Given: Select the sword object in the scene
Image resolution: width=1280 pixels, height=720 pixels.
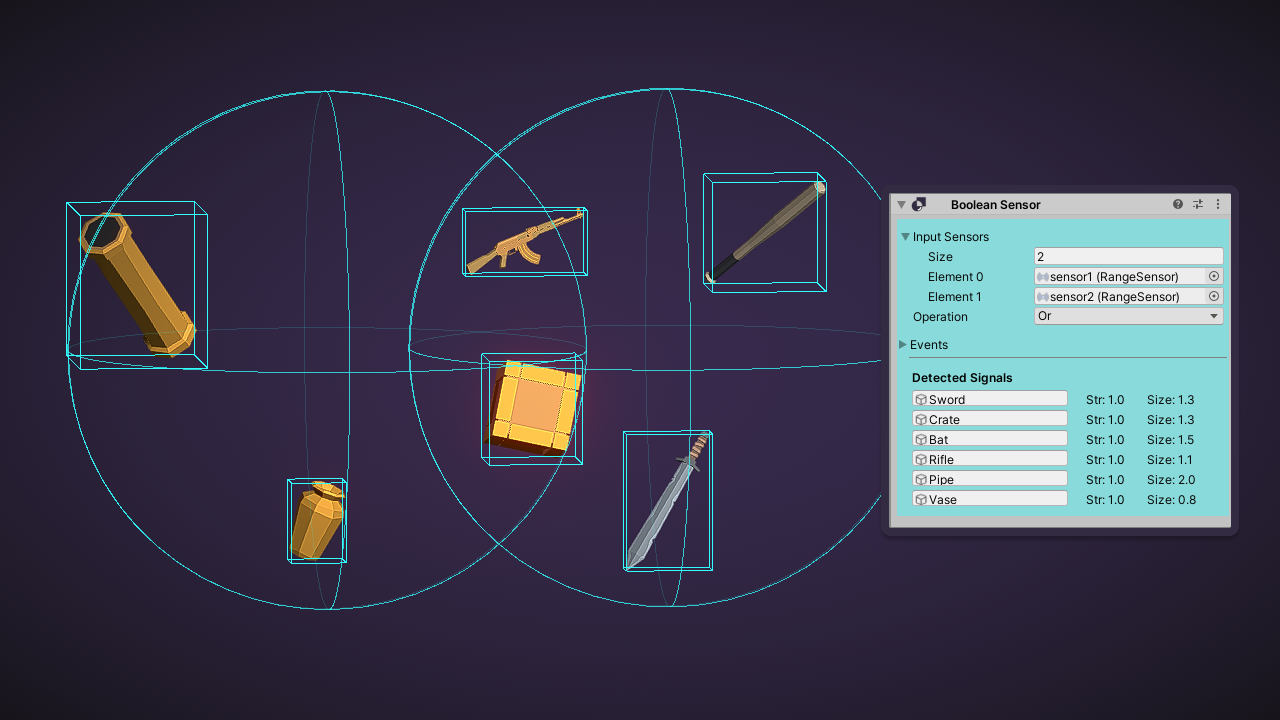Looking at the screenshot, I should pos(667,501).
